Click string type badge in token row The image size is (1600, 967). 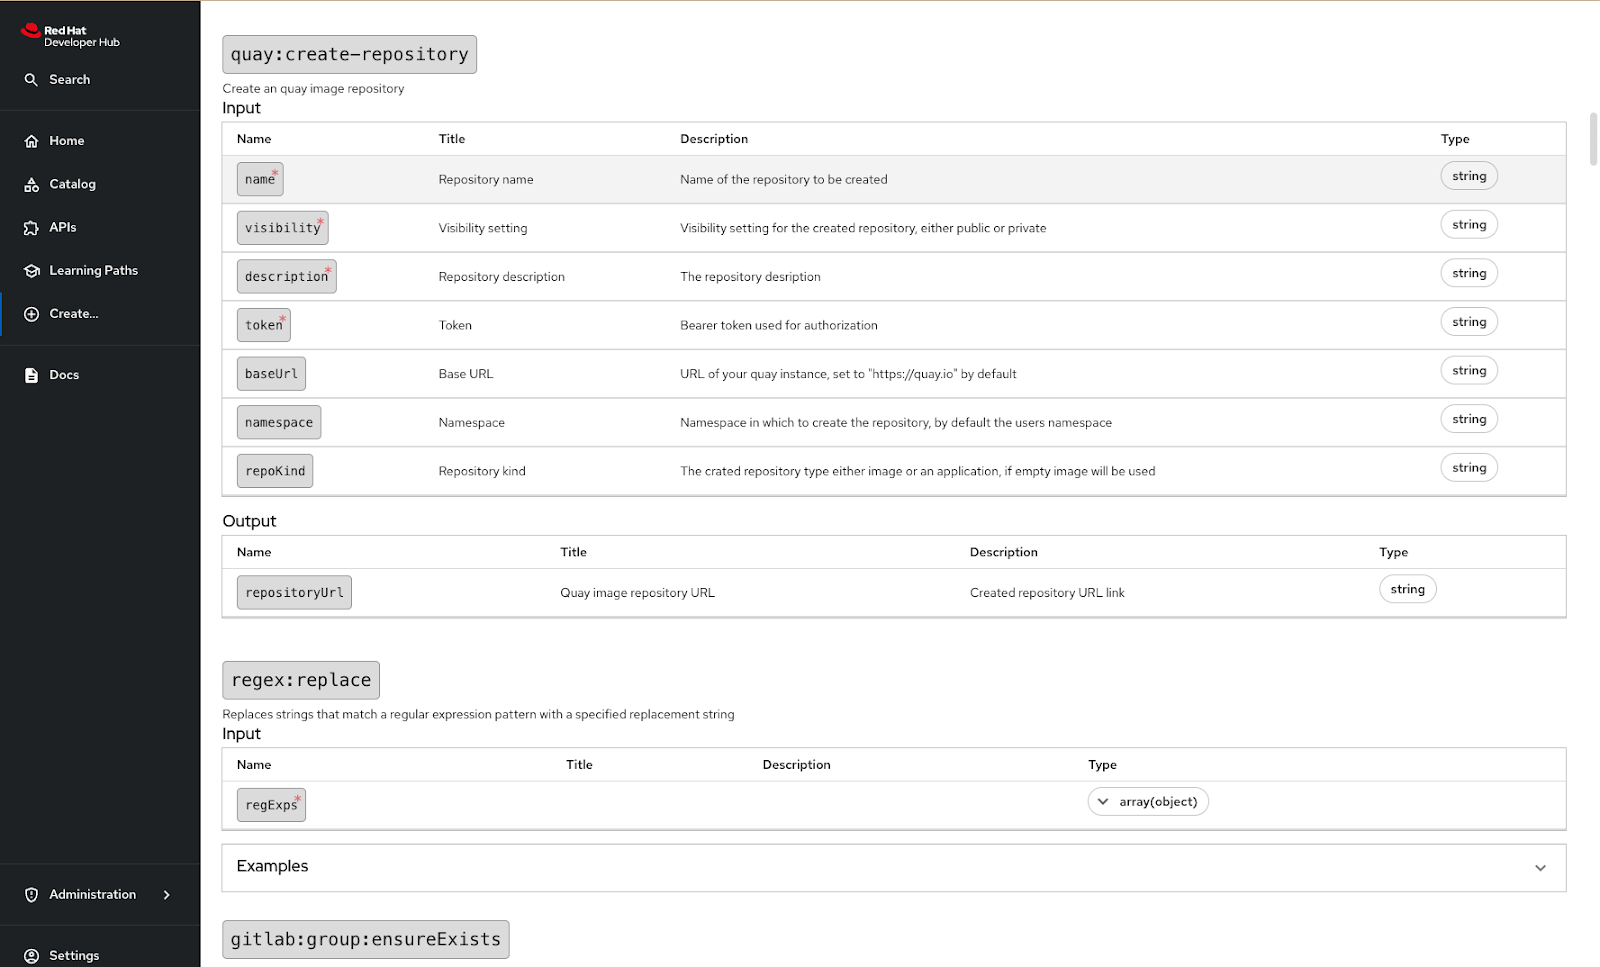(1469, 322)
